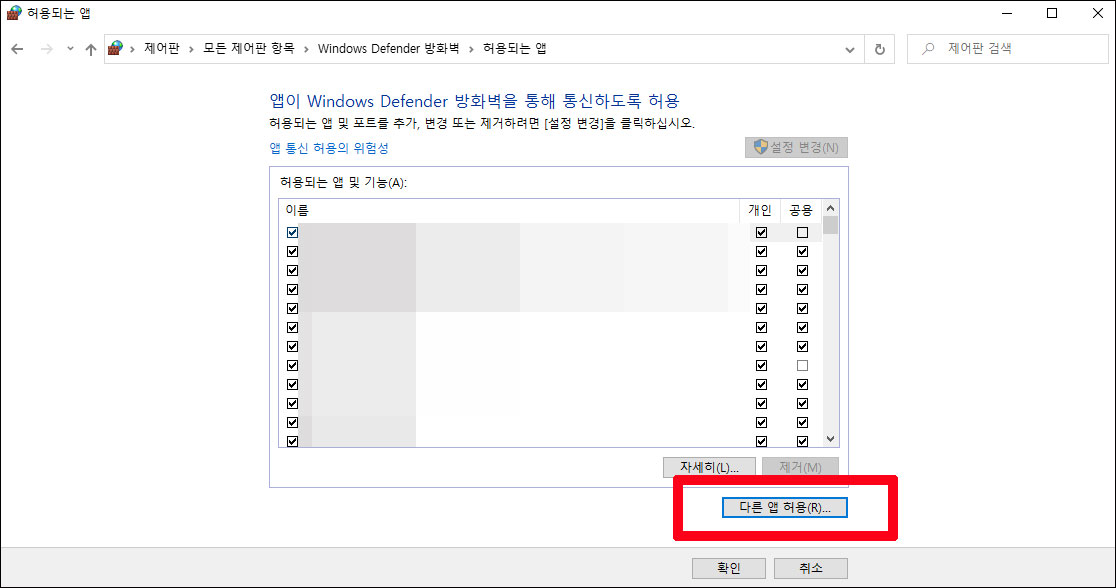This screenshot has height=588, width=1116.
Task: Go to Windows Defender 방화벽 breadcrumb
Action: pyautogui.click(x=389, y=48)
